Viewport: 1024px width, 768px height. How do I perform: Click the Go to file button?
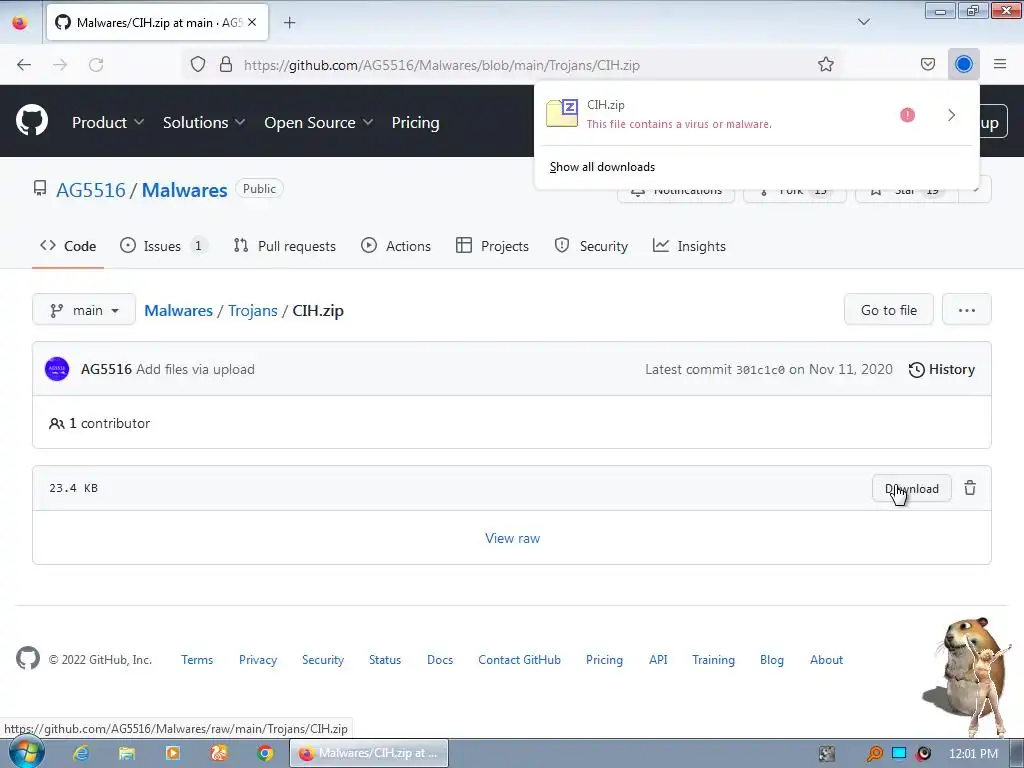pos(888,310)
